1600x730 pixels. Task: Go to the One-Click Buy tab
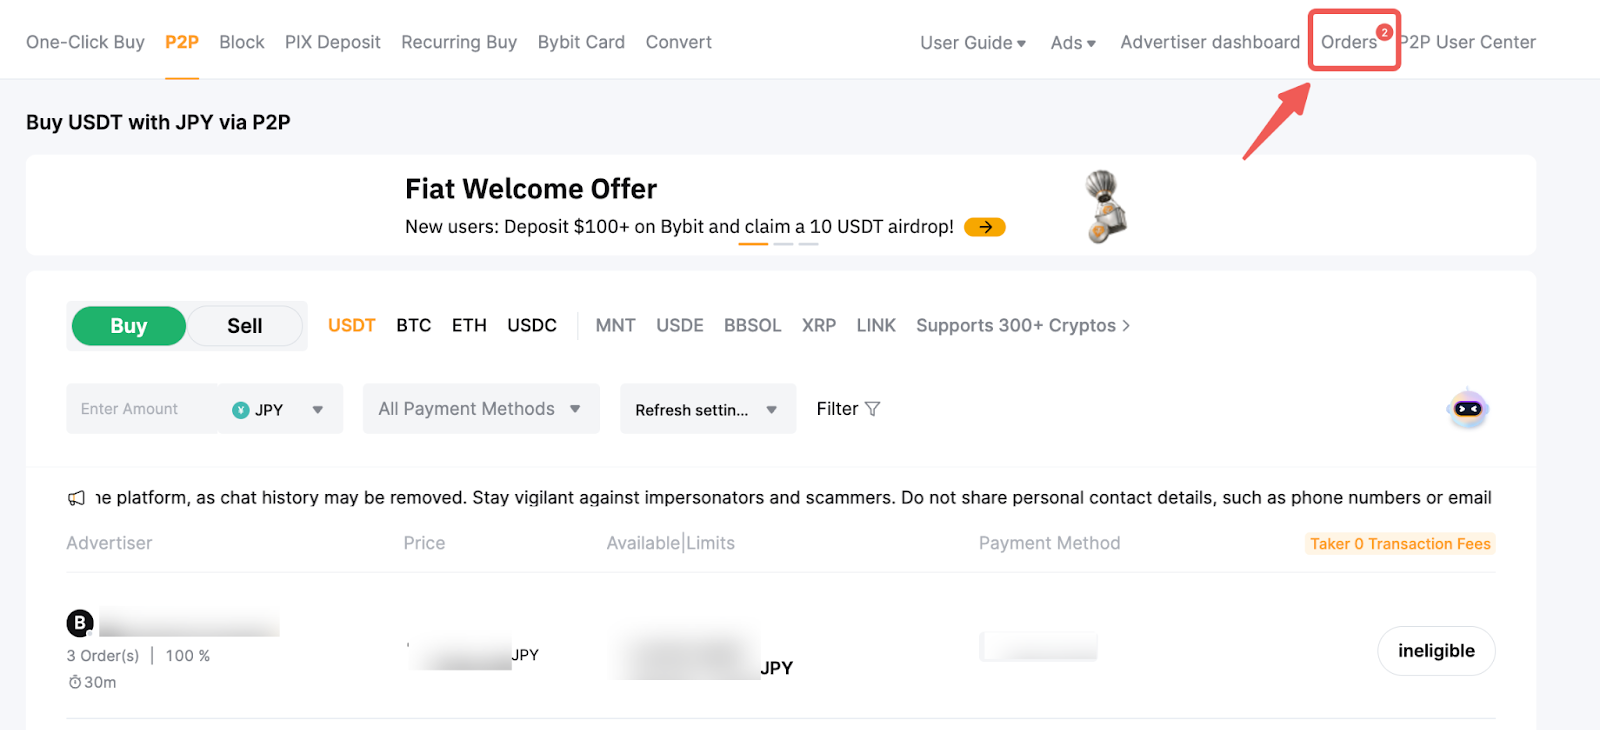click(85, 42)
